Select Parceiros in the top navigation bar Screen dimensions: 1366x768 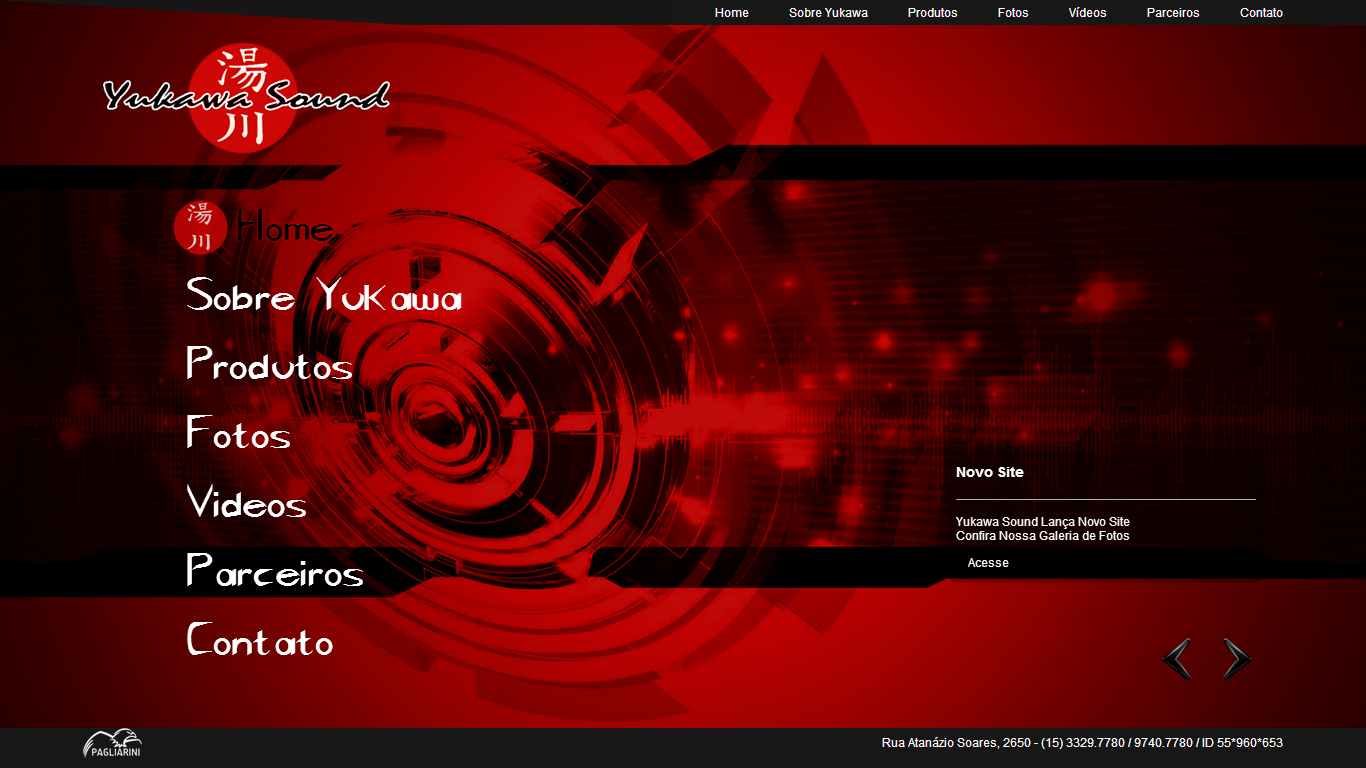pos(1173,13)
